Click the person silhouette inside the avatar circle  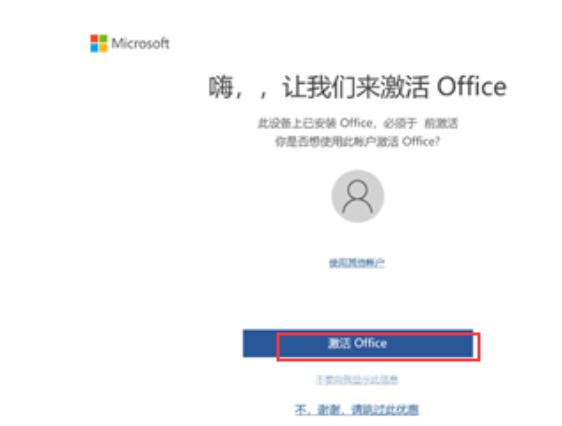[x=357, y=197]
